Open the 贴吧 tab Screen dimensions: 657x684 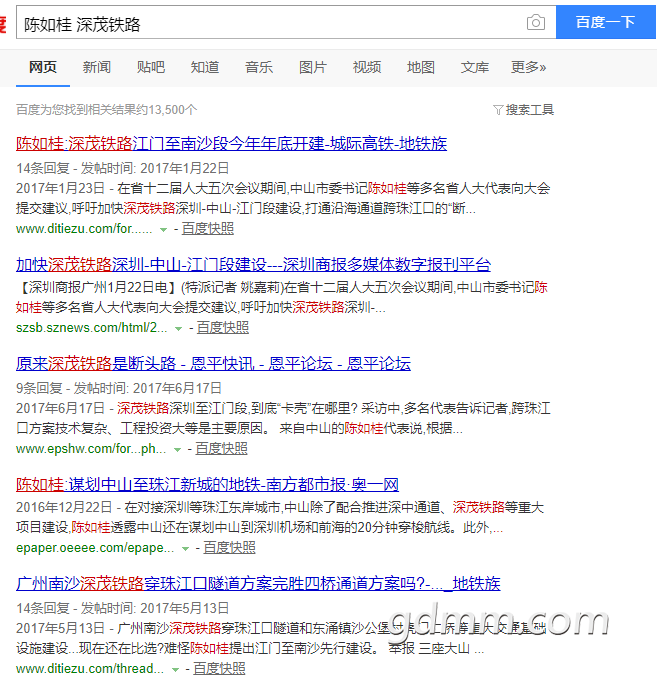tap(151, 67)
